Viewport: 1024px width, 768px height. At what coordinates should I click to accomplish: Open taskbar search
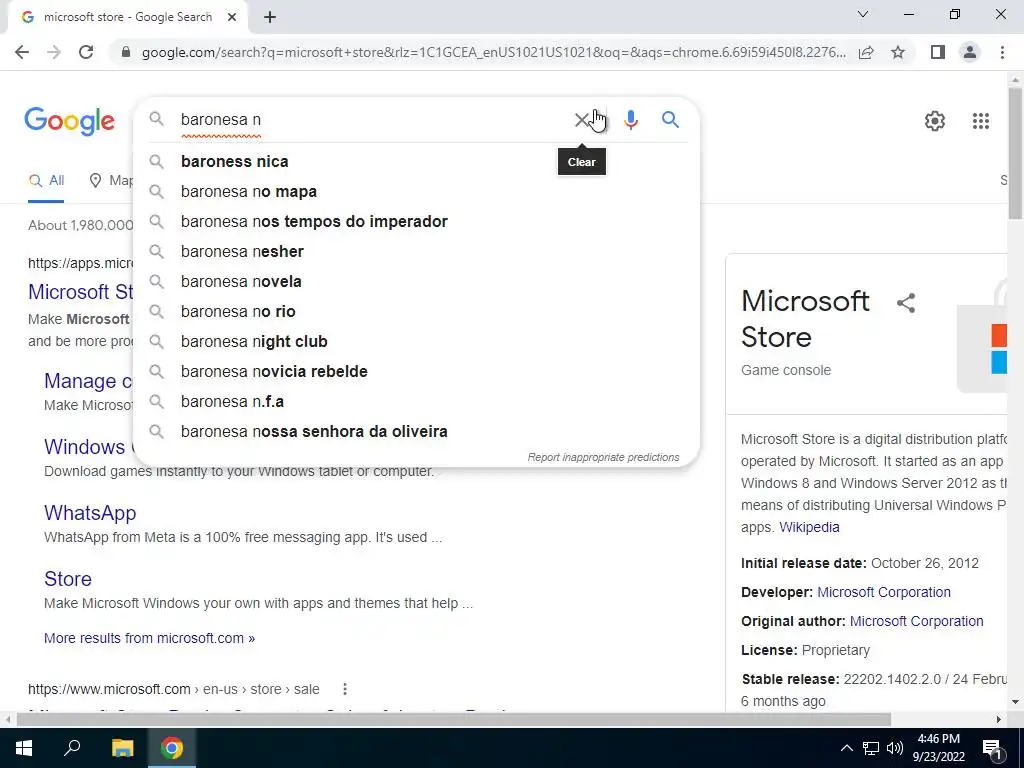[x=72, y=748]
